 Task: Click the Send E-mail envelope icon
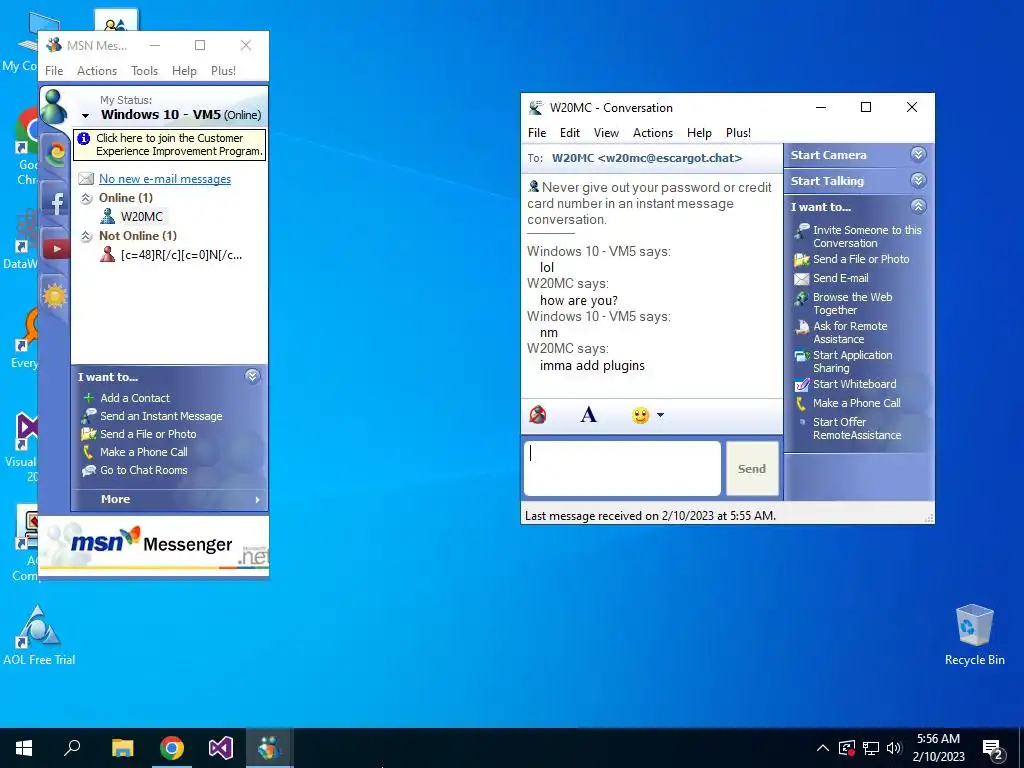coord(801,279)
